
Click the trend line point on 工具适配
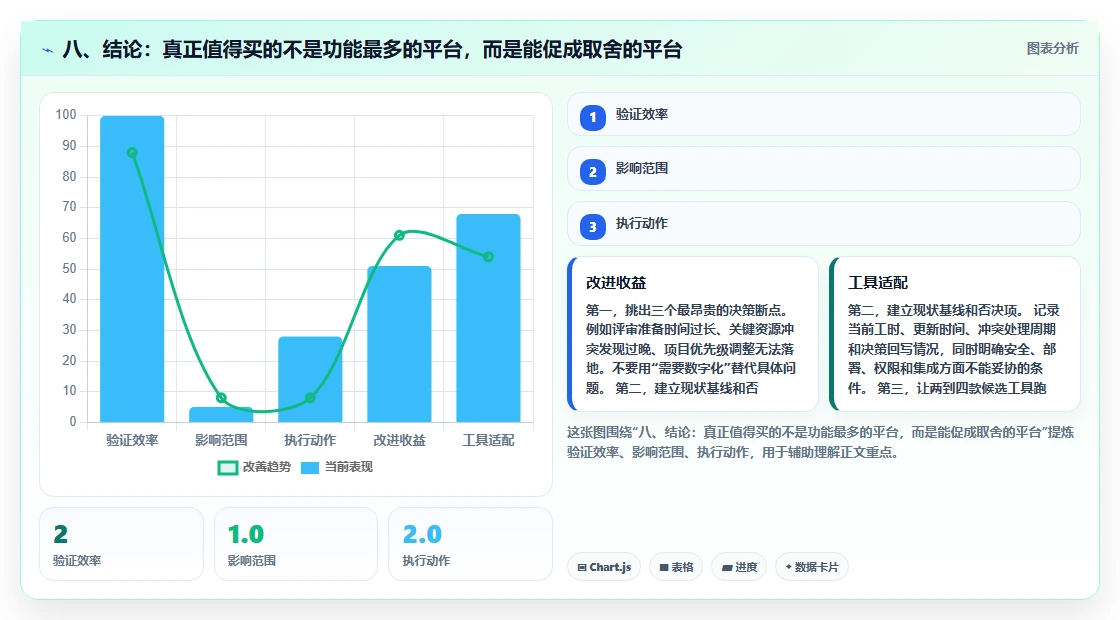coord(489,256)
